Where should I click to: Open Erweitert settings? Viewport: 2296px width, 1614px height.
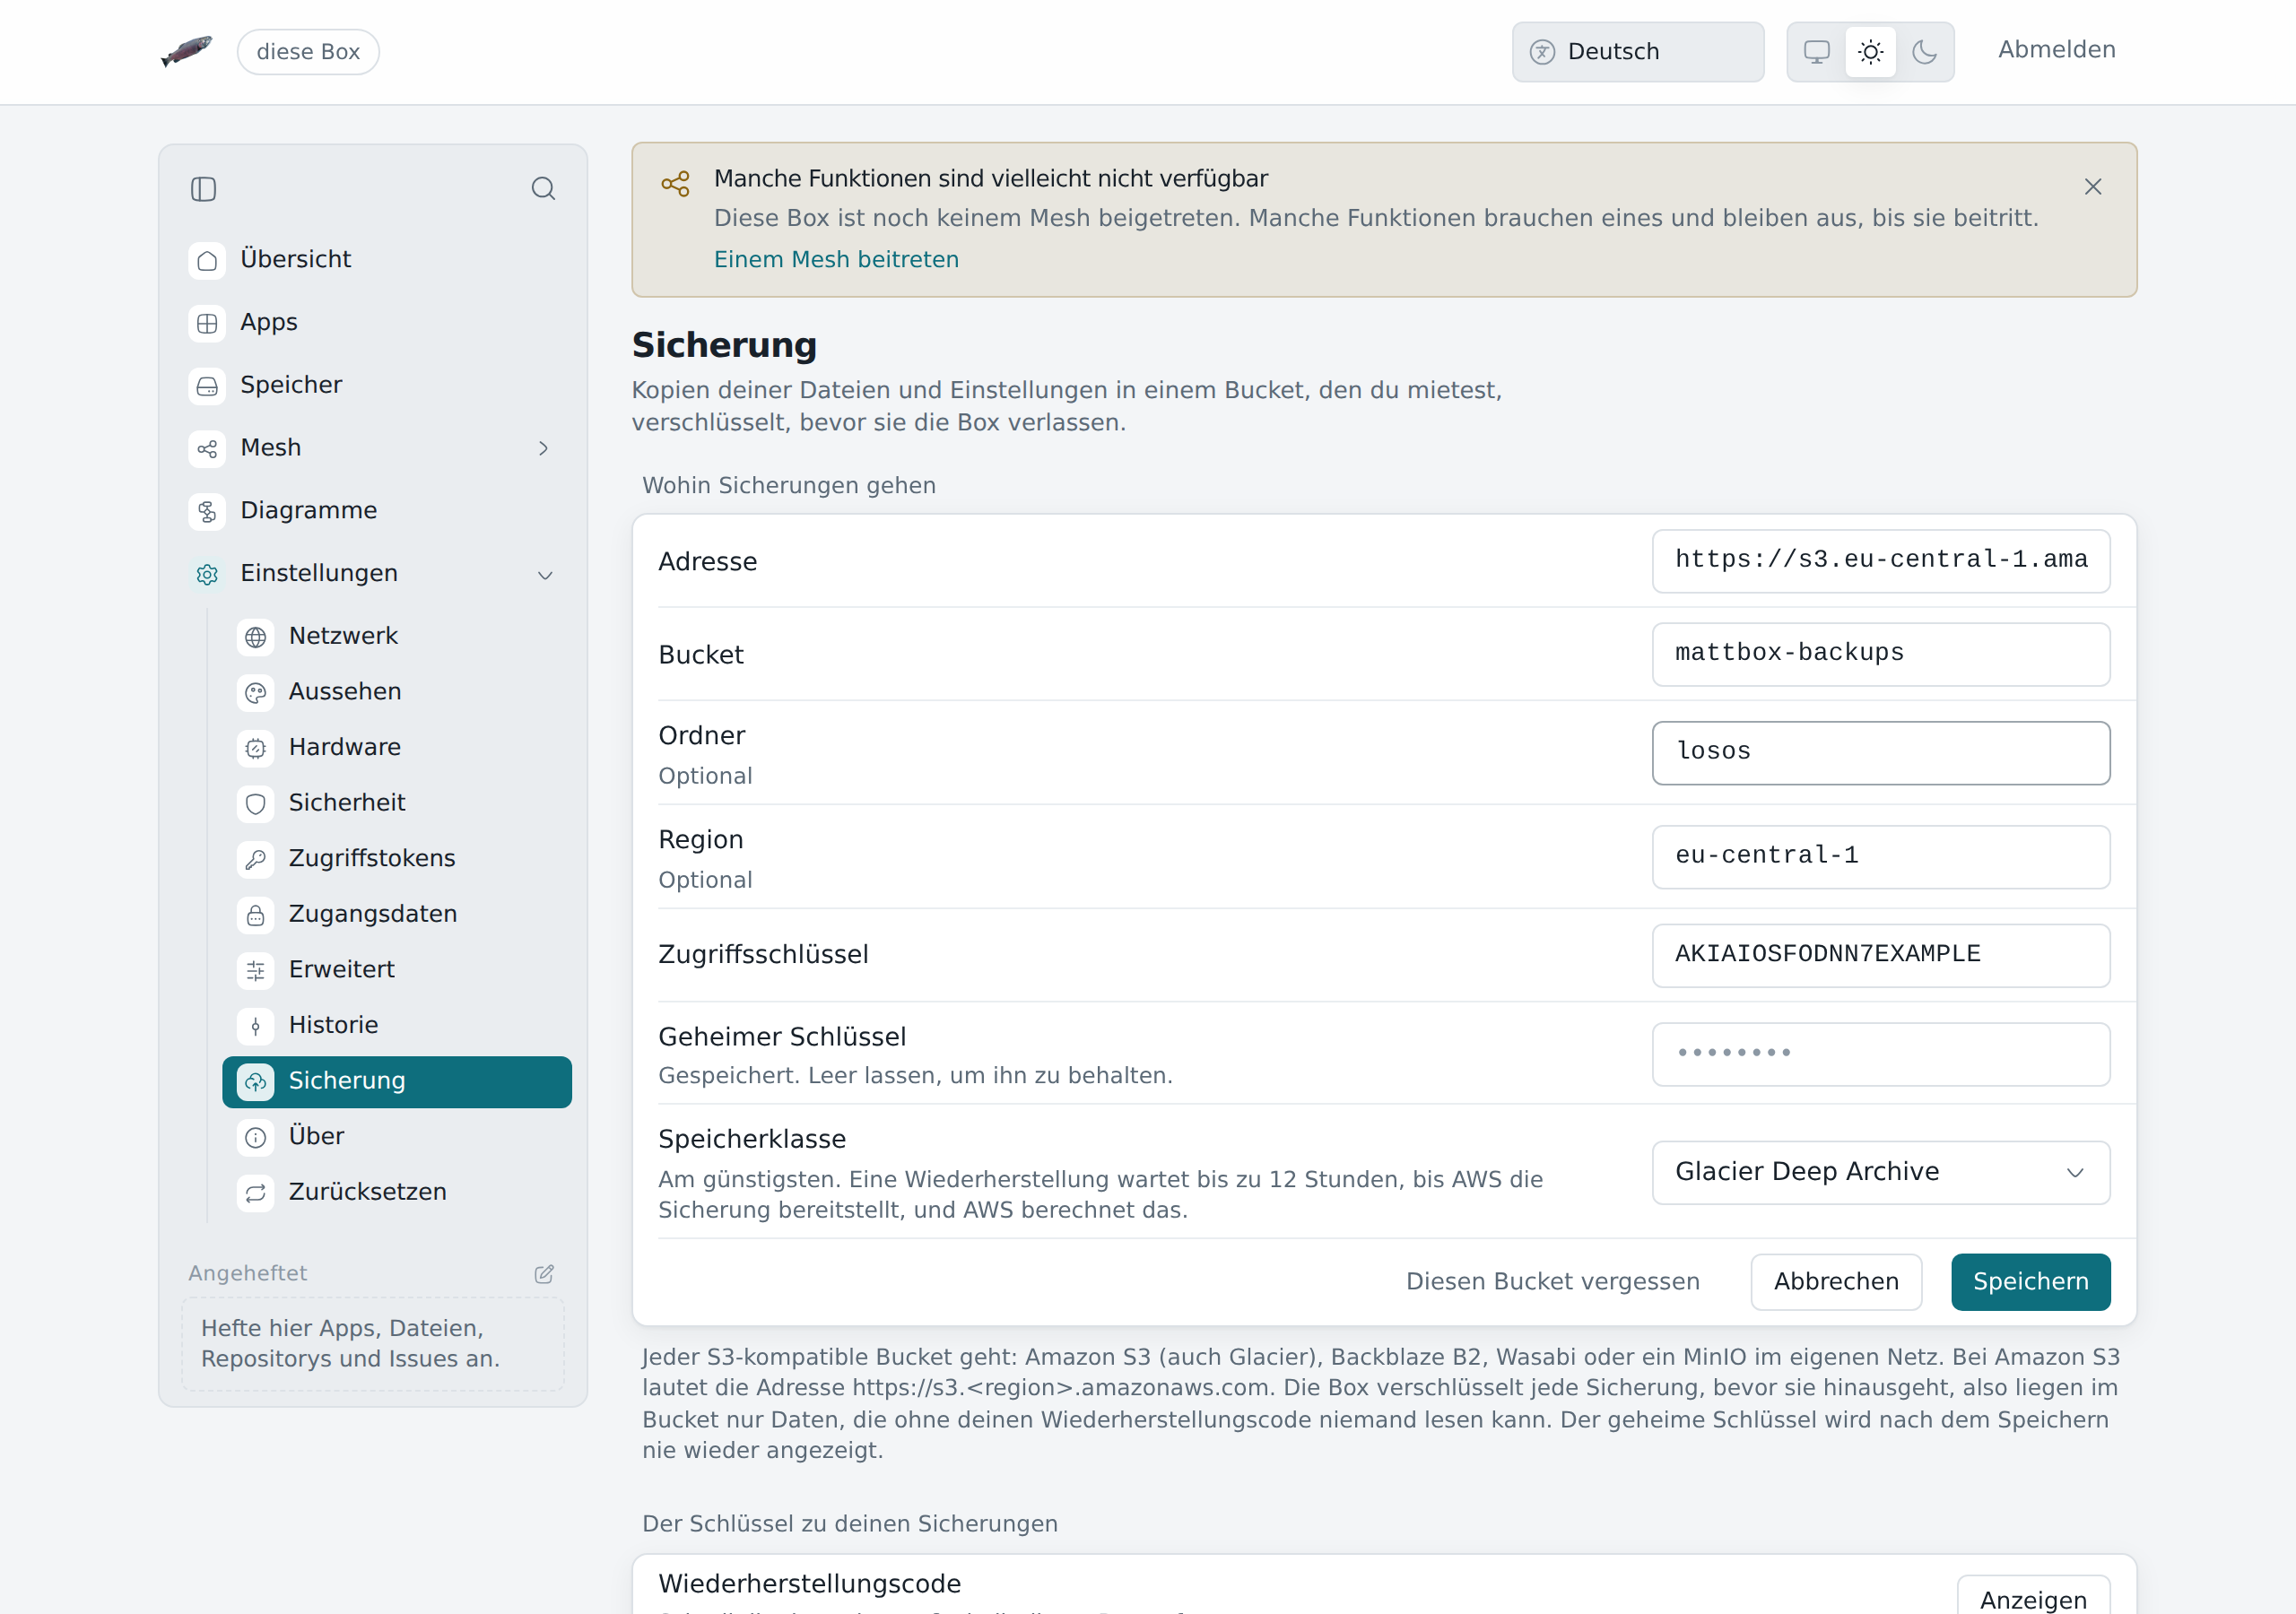pyautogui.click(x=397, y=970)
